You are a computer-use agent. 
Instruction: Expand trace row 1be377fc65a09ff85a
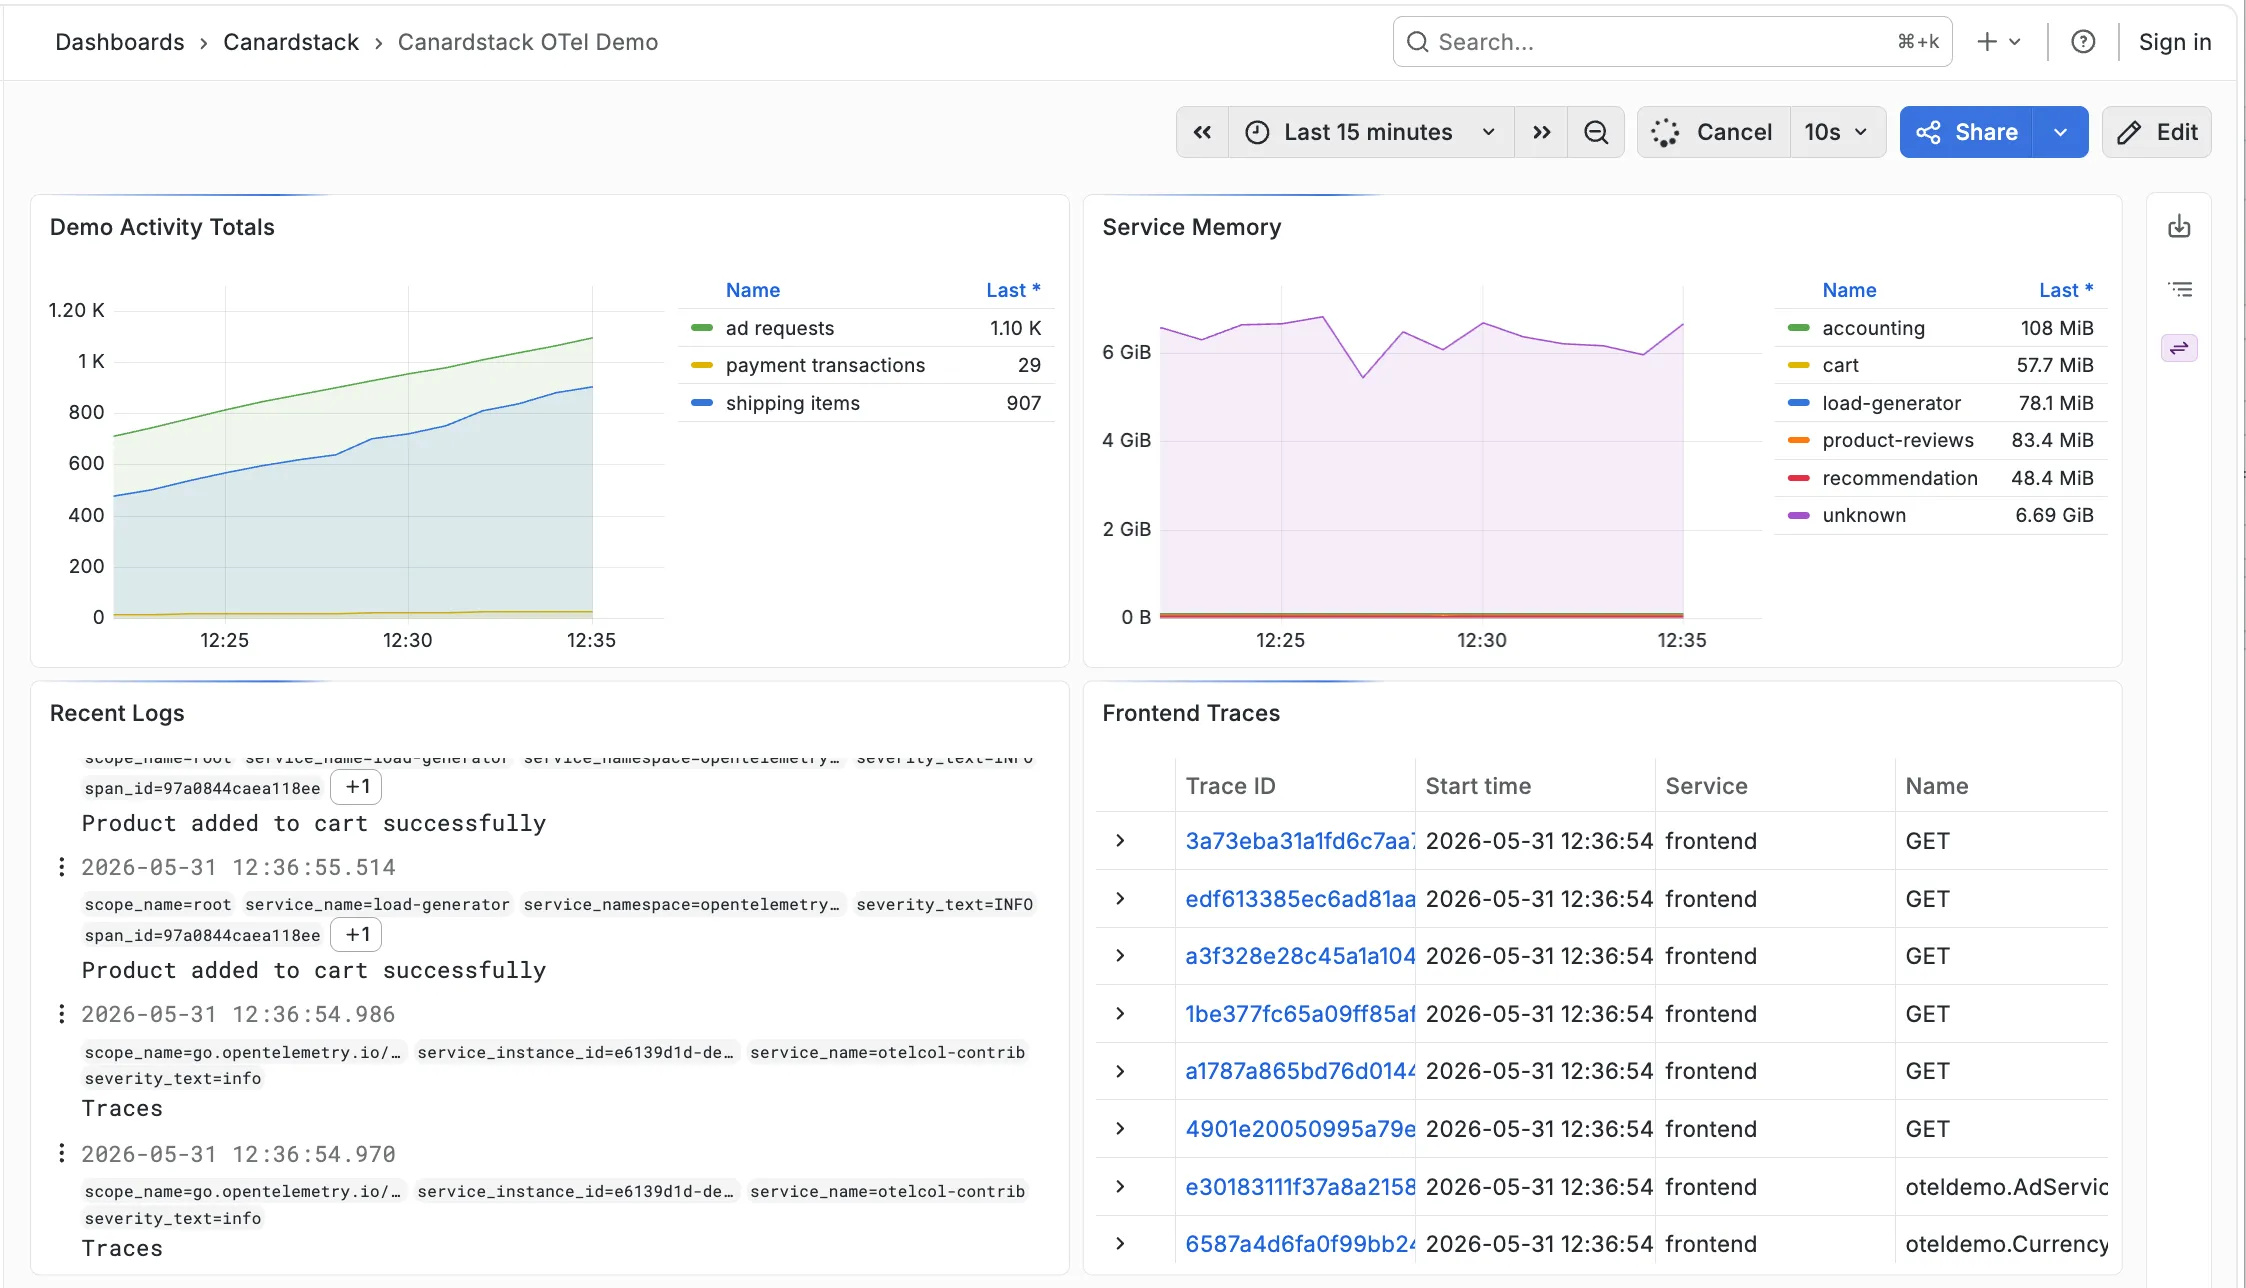click(1120, 1014)
